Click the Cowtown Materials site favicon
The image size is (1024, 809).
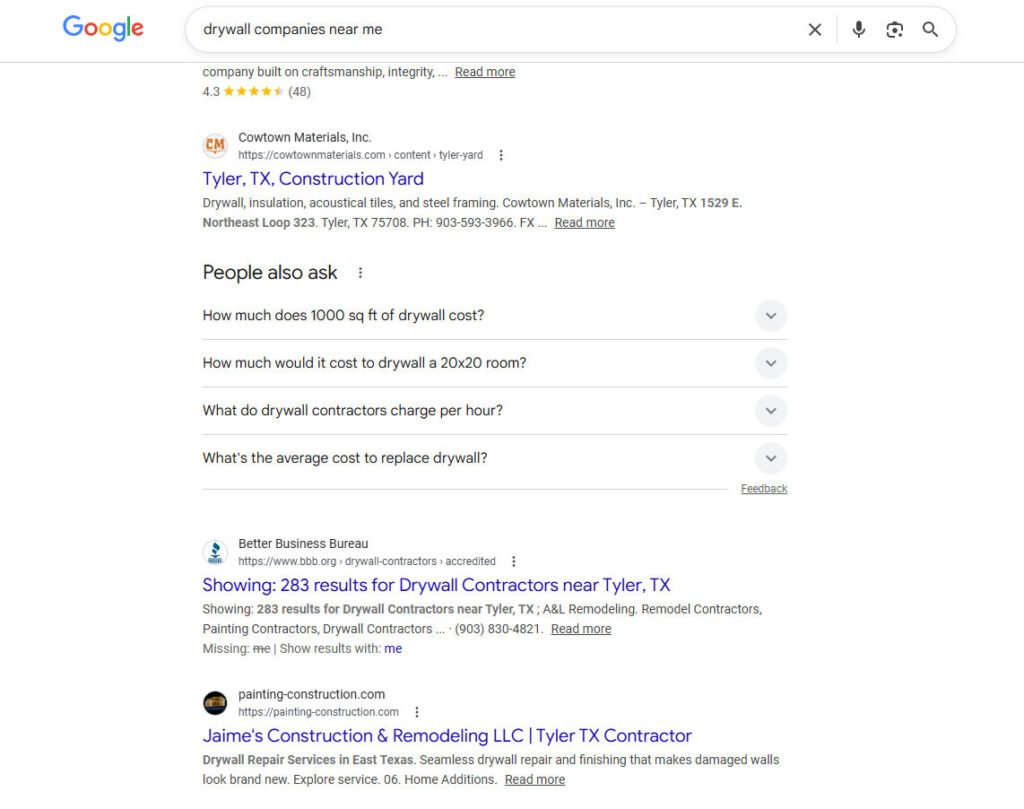[x=215, y=146]
